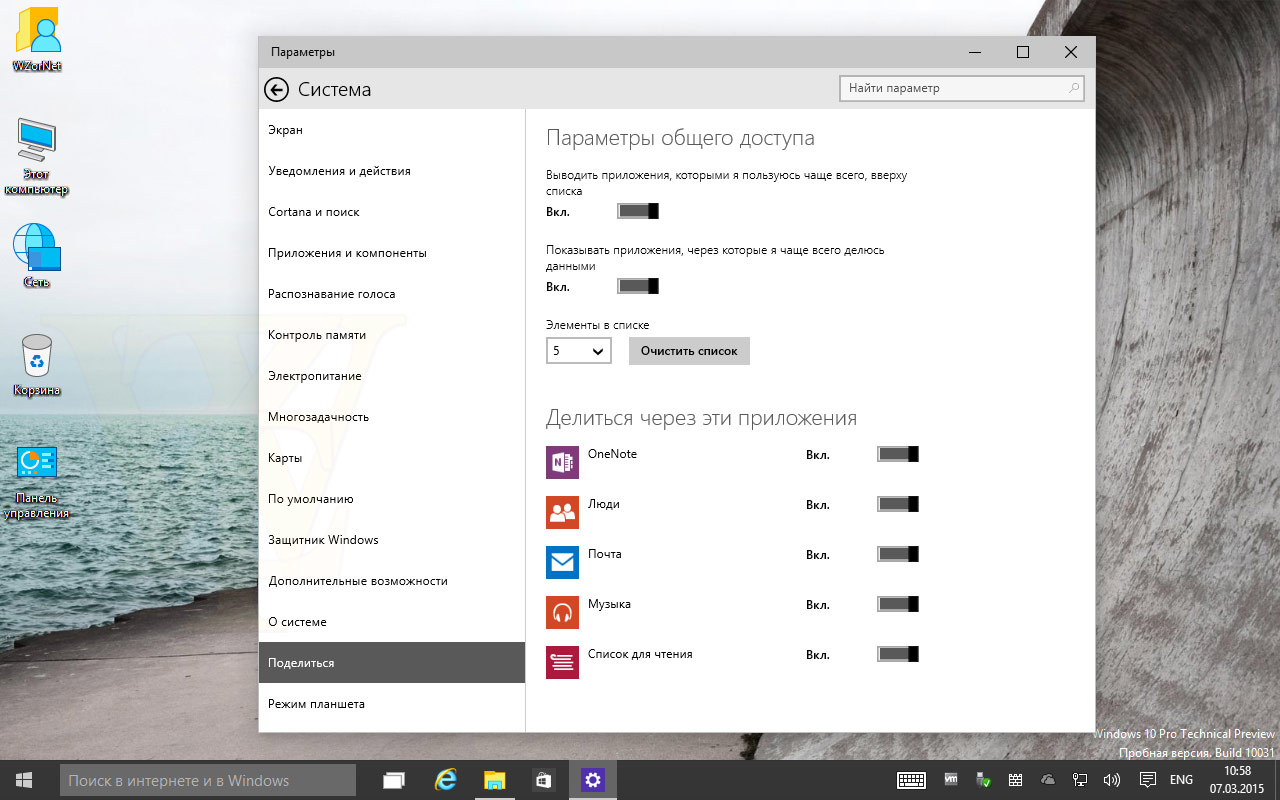This screenshot has height=800, width=1280.
Task: Open Электропитание section
Action: click(391, 376)
